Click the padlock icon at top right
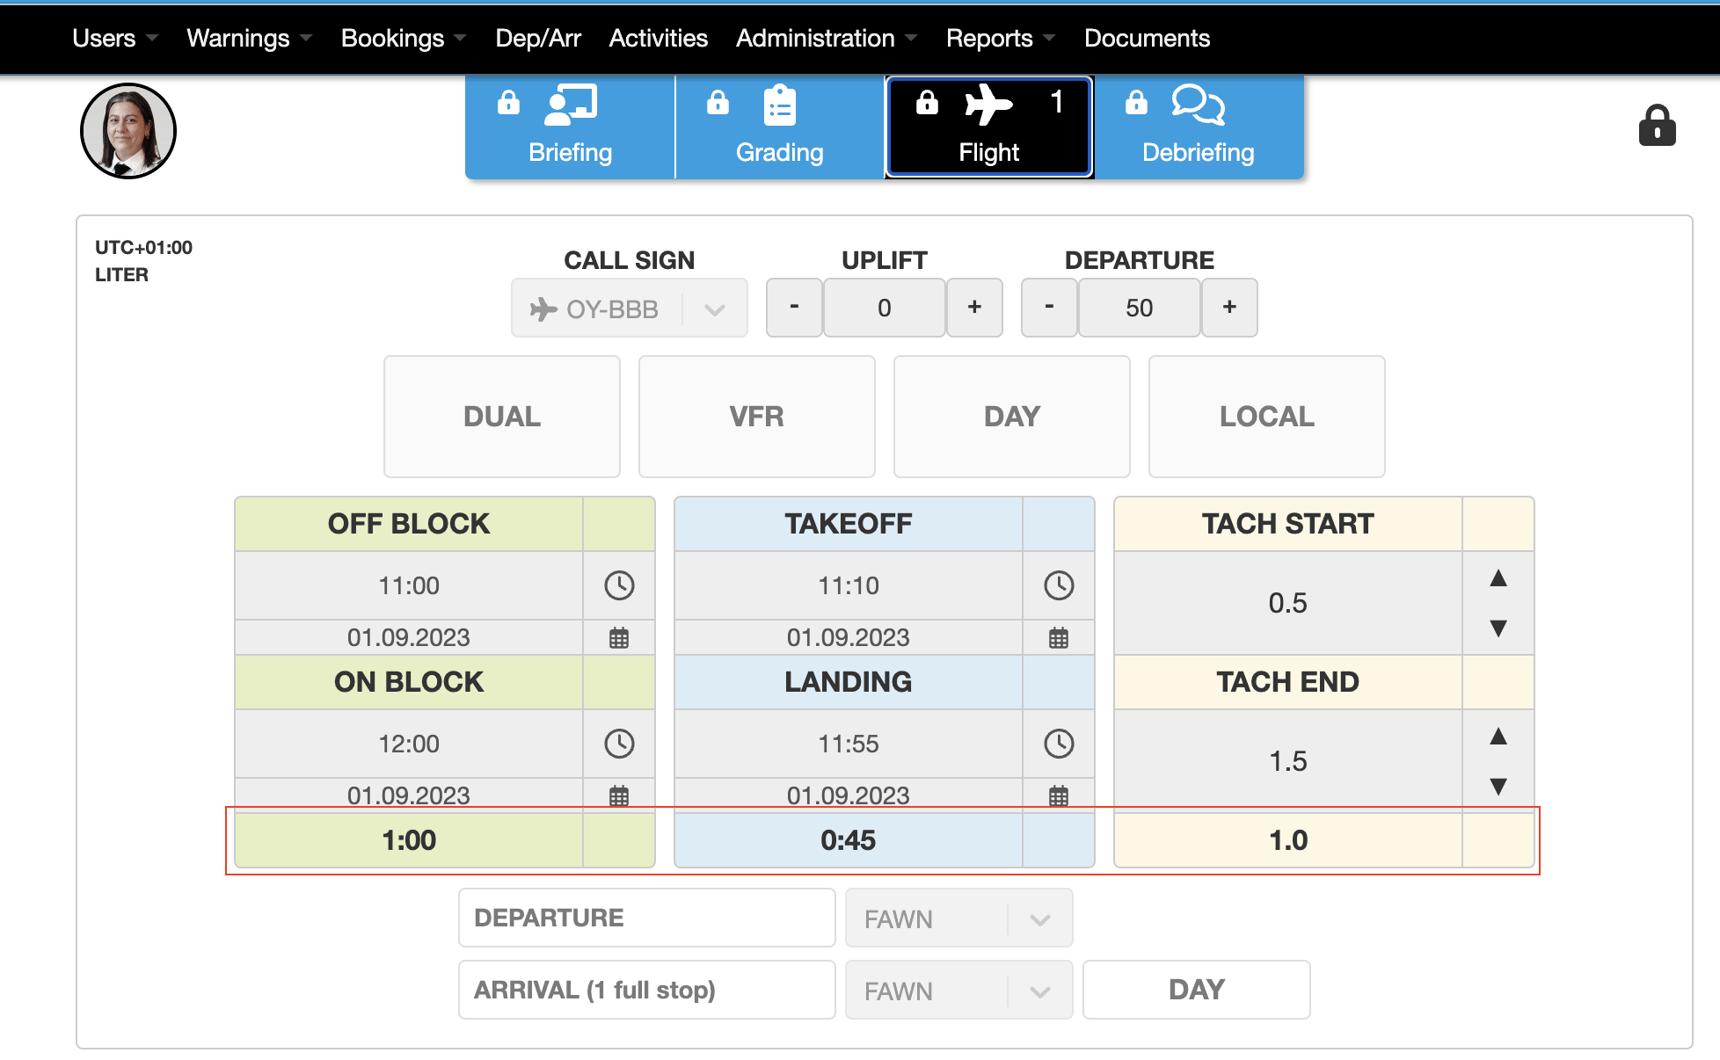The image size is (1720, 1060). coord(1656,126)
